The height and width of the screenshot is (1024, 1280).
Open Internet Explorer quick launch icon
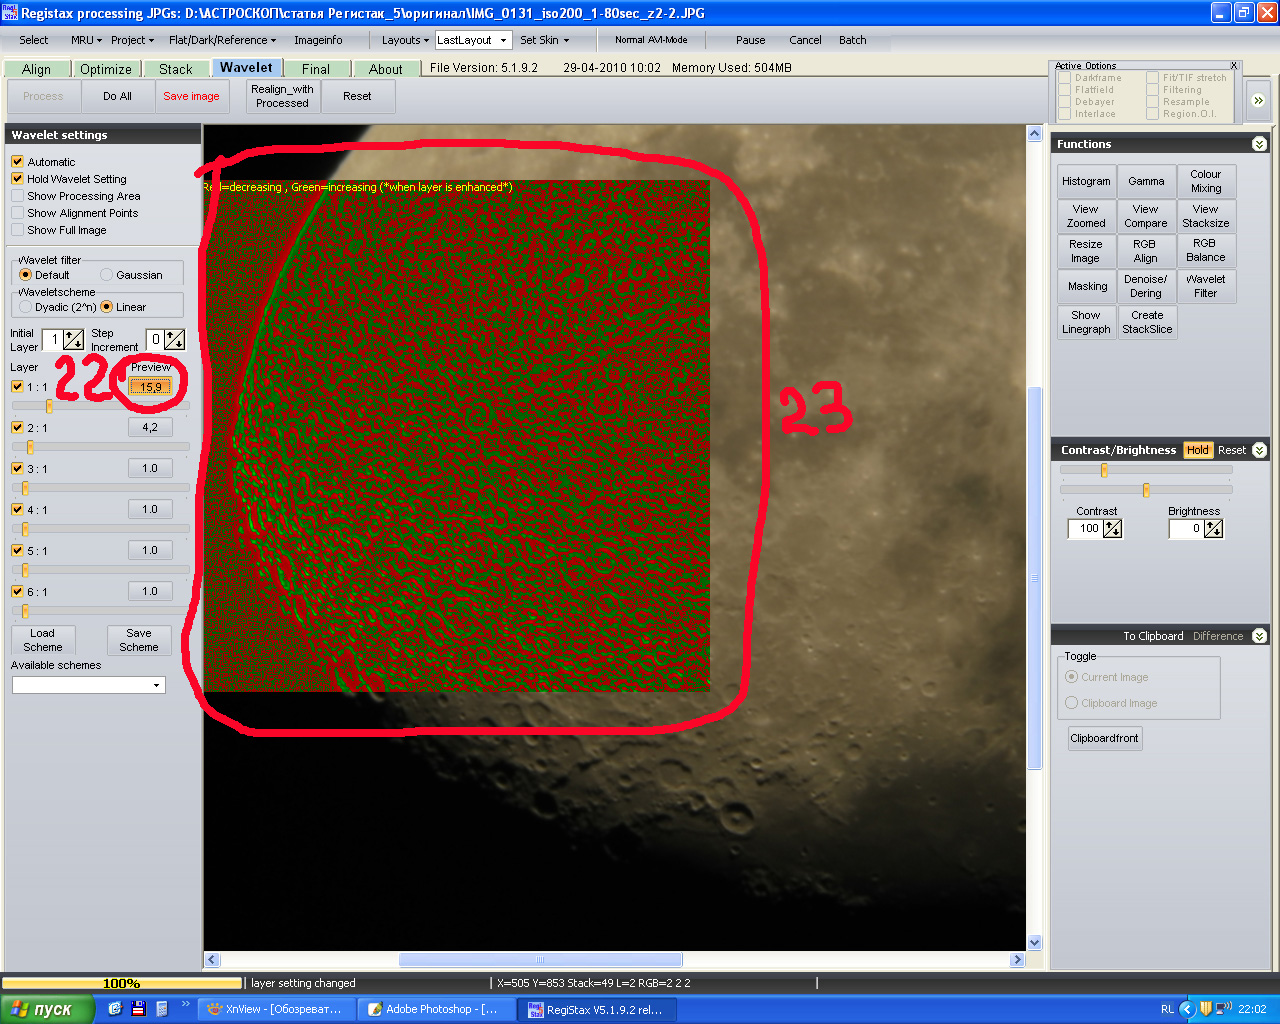pos(115,1009)
